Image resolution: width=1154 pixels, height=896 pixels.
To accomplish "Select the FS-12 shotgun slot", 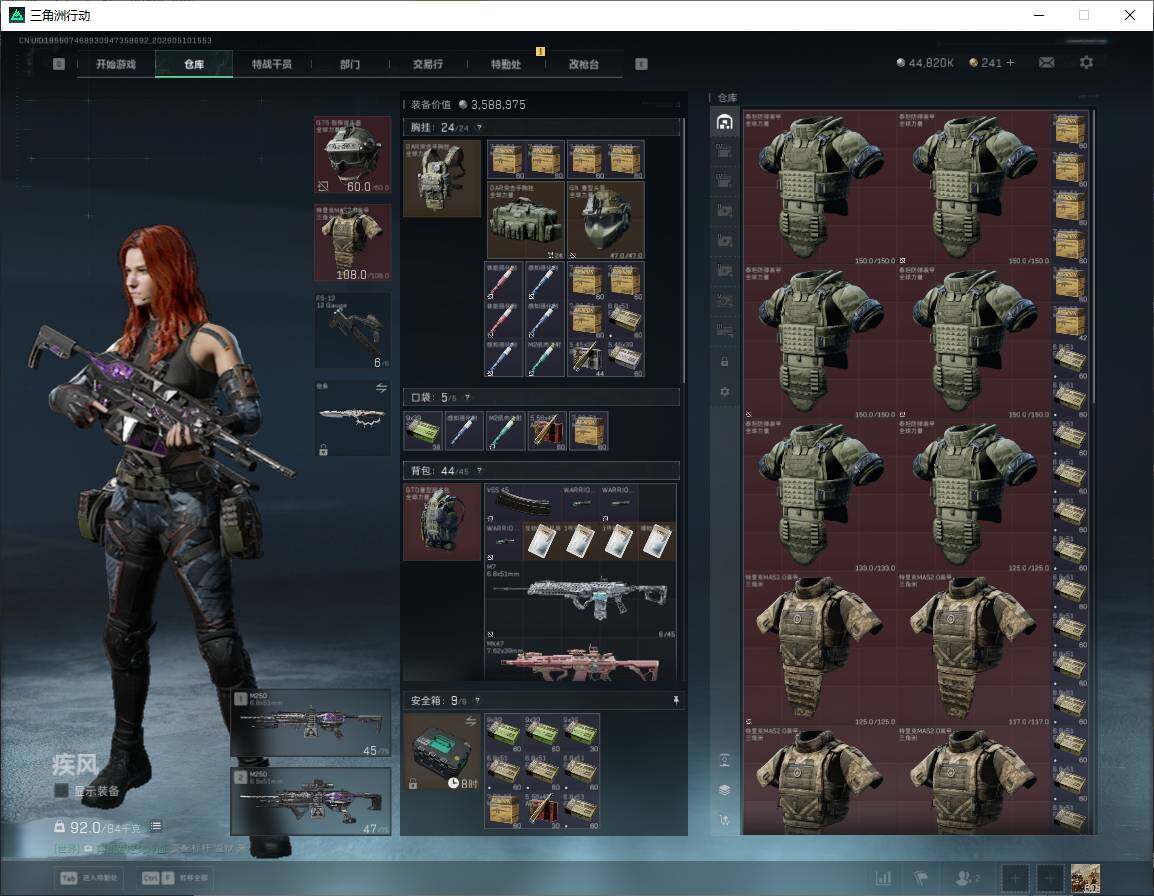I will (x=353, y=331).
